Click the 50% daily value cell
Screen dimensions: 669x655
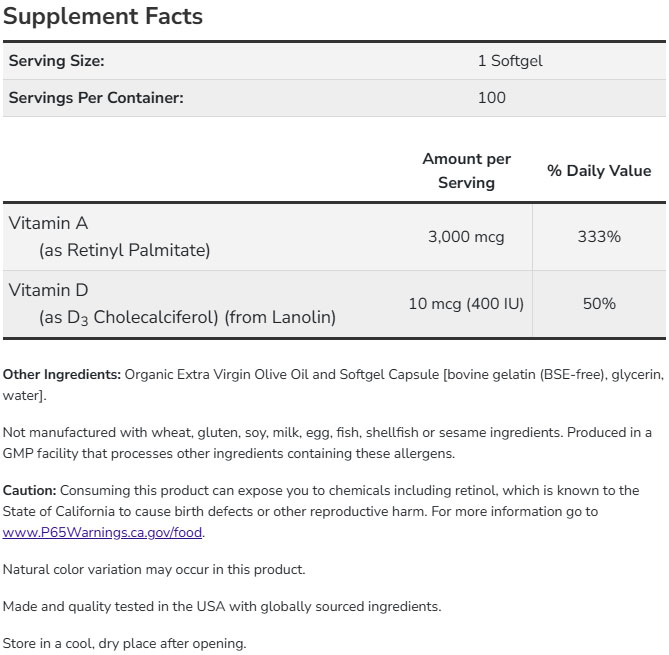tap(599, 304)
